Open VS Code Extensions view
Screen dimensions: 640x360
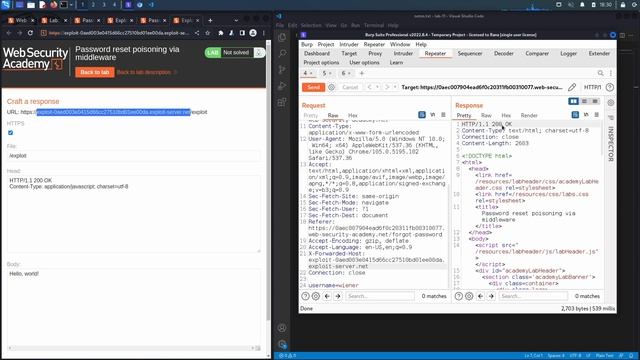tap(282, 102)
